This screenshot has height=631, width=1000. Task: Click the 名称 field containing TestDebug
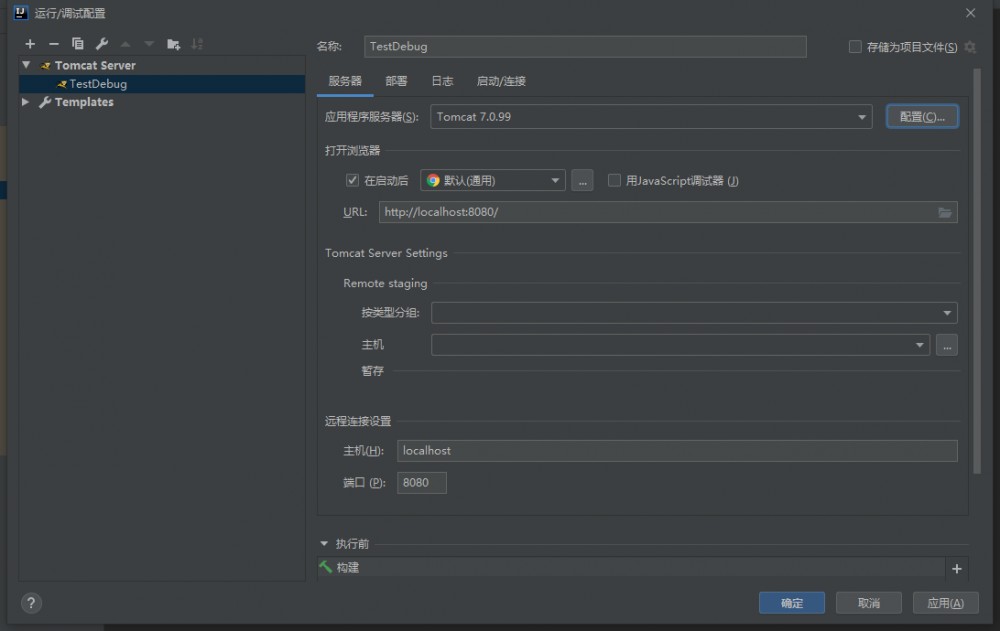tap(585, 47)
